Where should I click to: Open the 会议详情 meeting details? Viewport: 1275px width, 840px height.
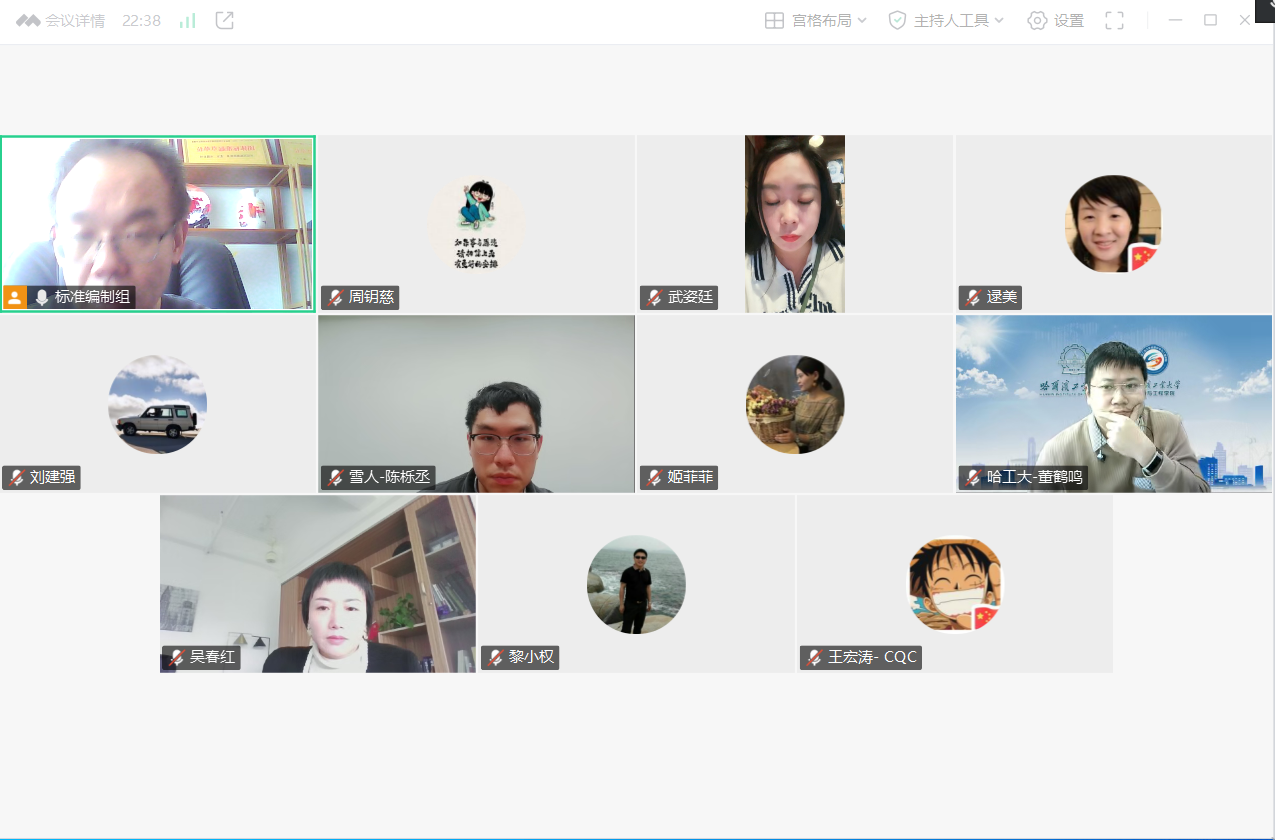click(x=74, y=21)
